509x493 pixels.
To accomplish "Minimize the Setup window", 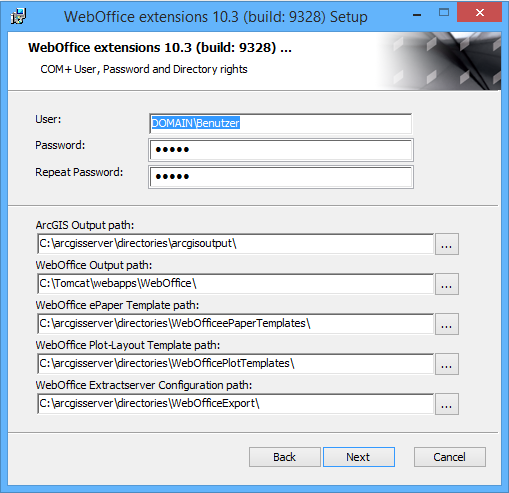I will (417, 14).
